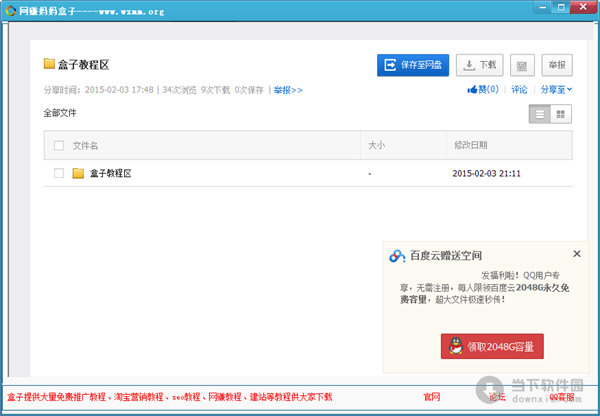The image size is (600, 416).
Task: Switch to list view
Action: click(540, 114)
